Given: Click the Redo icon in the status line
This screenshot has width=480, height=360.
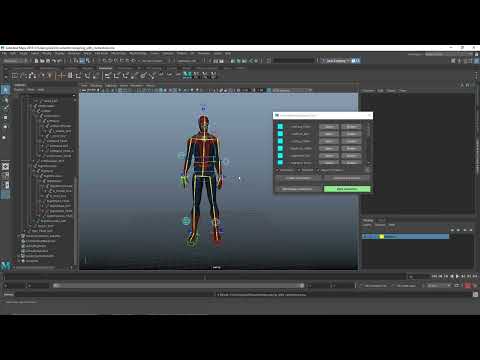Looking at the screenshot, I should coord(60,61).
